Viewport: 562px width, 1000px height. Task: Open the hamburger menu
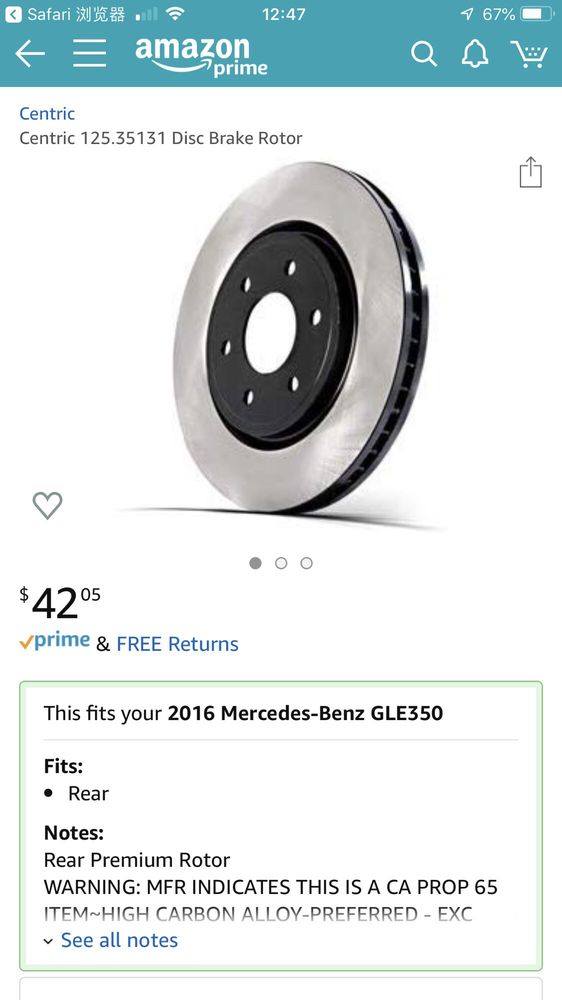coord(89,54)
